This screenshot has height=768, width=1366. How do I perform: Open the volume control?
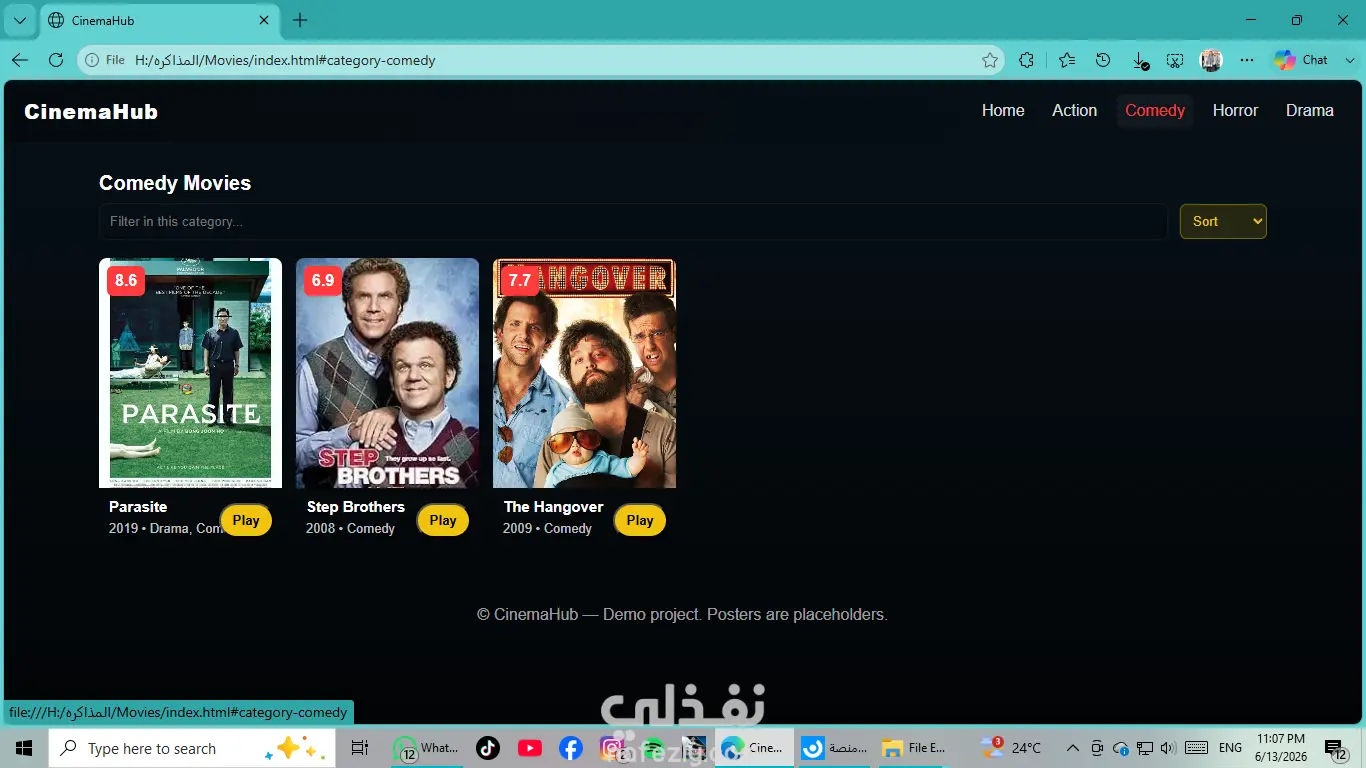coord(1168,748)
